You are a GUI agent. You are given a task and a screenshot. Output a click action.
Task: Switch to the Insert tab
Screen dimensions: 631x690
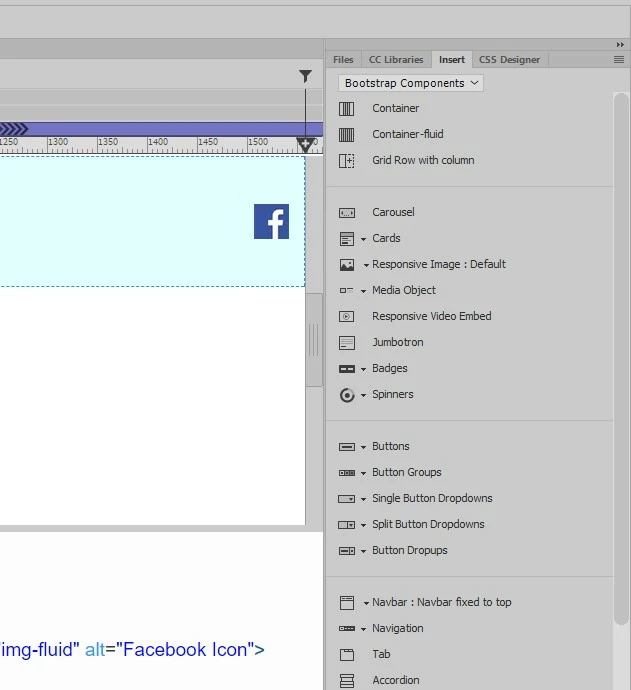[x=452, y=59]
